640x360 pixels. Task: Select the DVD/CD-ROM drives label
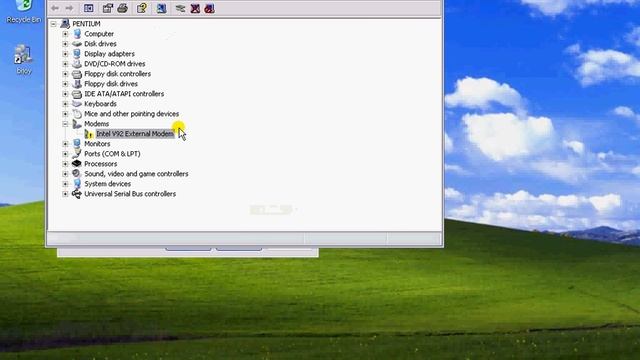pos(115,64)
